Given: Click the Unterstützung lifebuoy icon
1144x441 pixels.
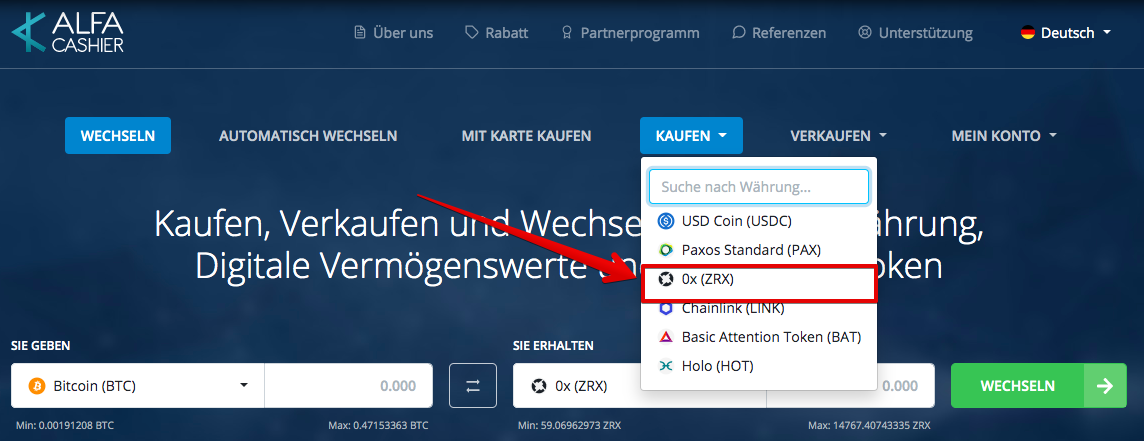Looking at the screenshot, I should click(x=865, y=33).
